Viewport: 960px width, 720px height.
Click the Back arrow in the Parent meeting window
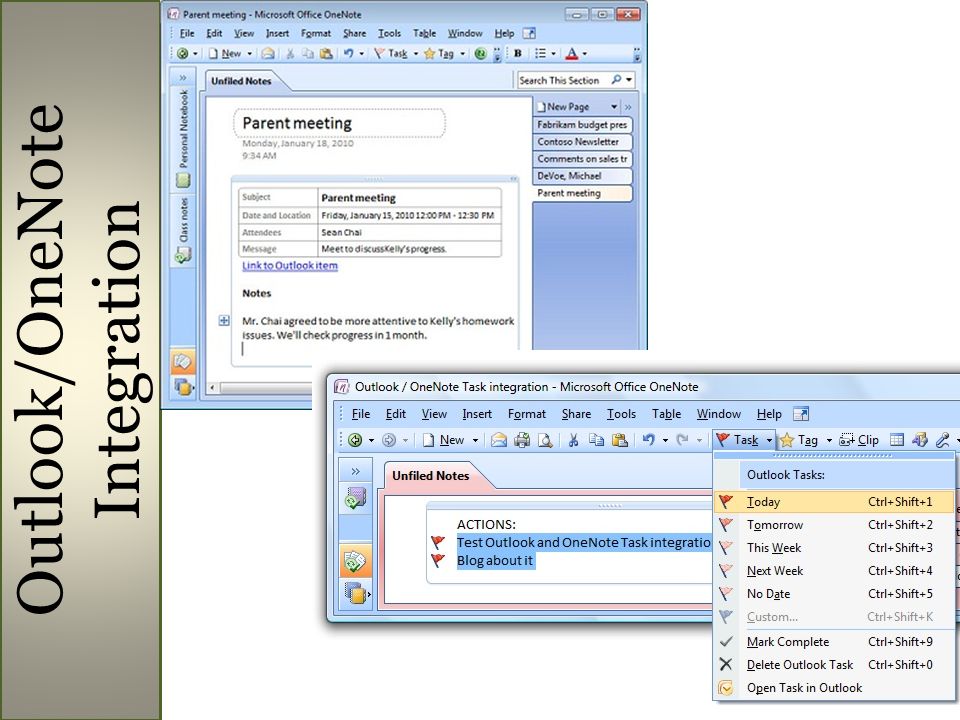[182, 54]
